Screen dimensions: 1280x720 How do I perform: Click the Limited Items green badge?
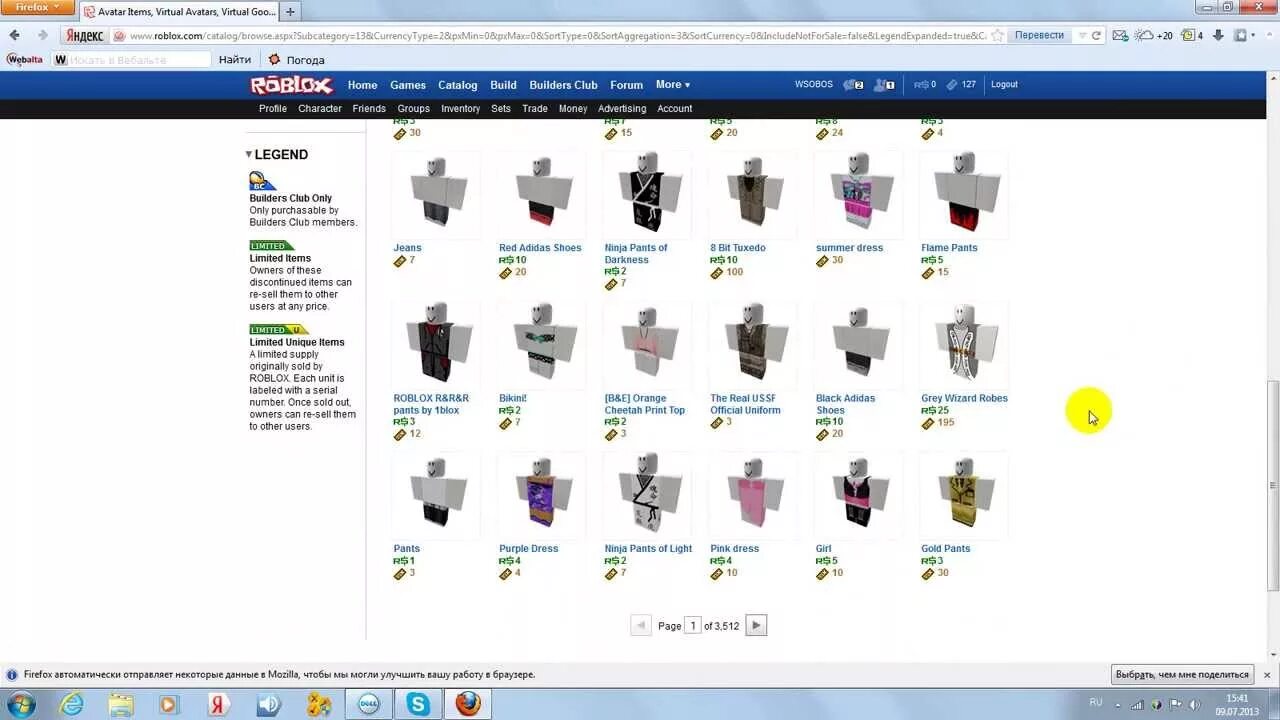click(271, 245)
